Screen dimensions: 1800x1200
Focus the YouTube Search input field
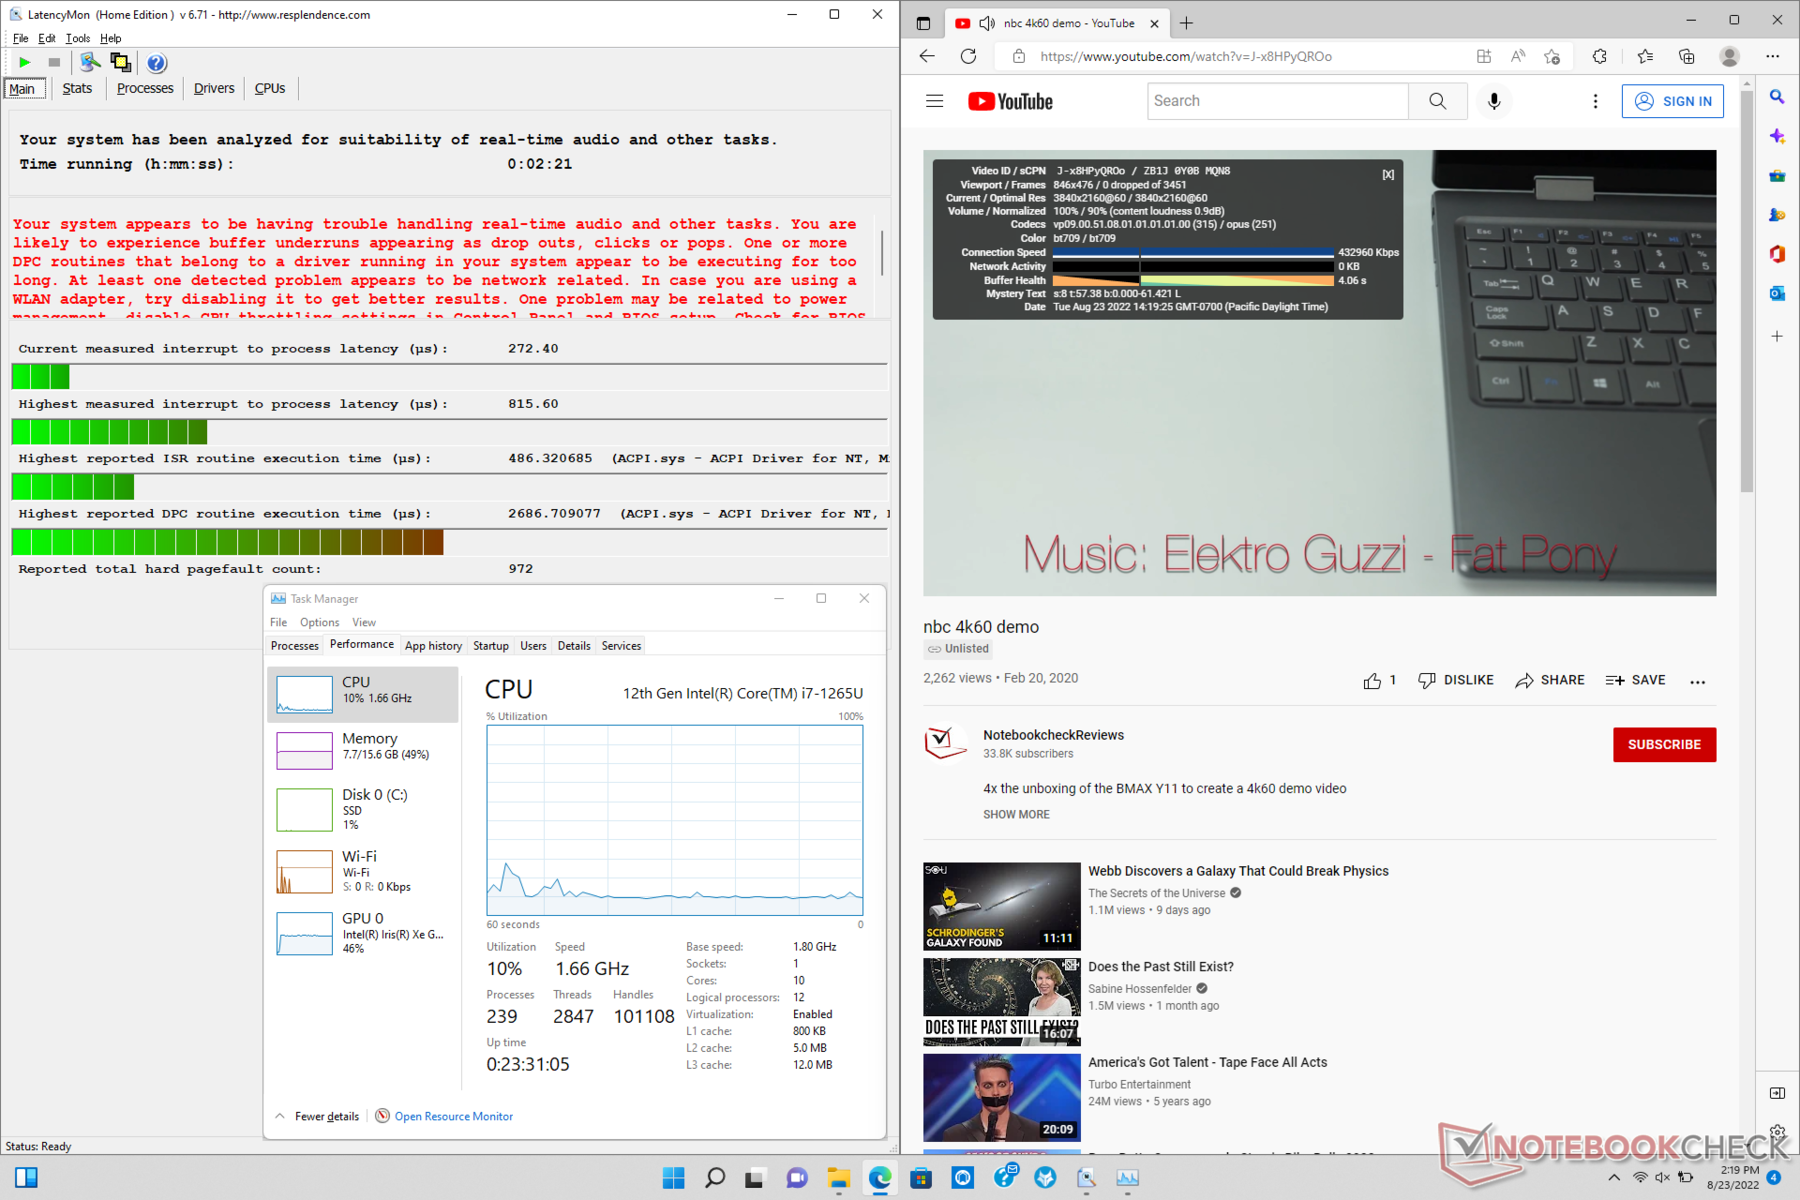point(1277,101)
